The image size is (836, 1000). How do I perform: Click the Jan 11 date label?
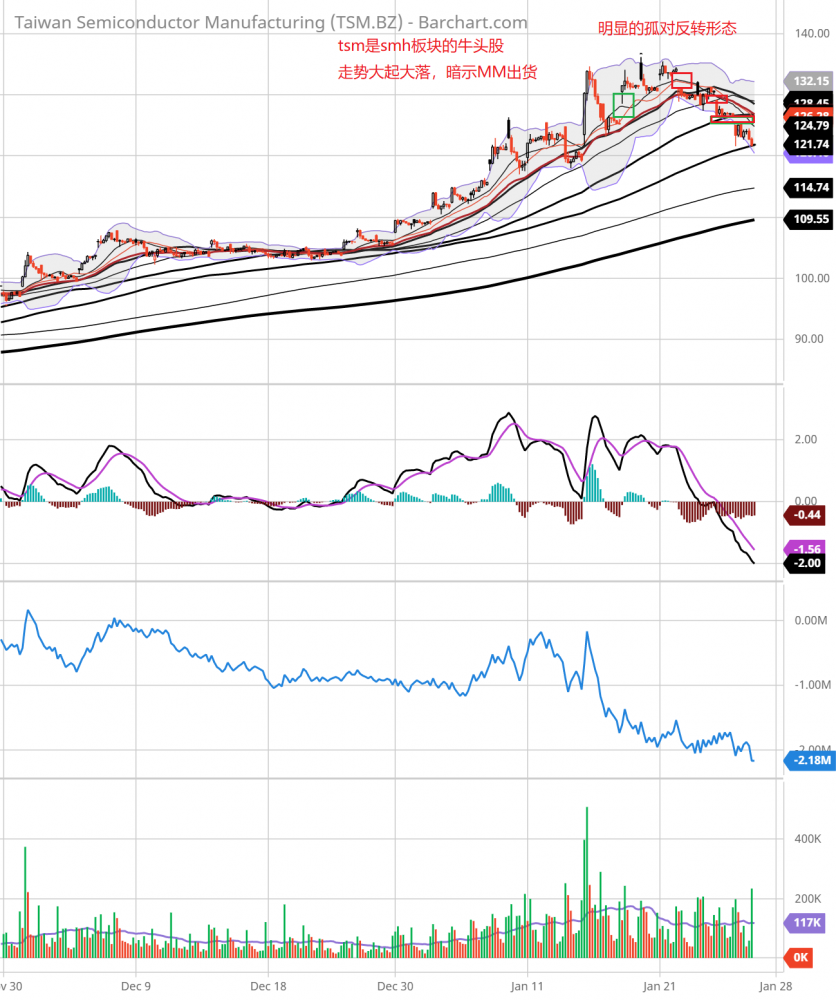pyautogui.click(x=526, y=983)
